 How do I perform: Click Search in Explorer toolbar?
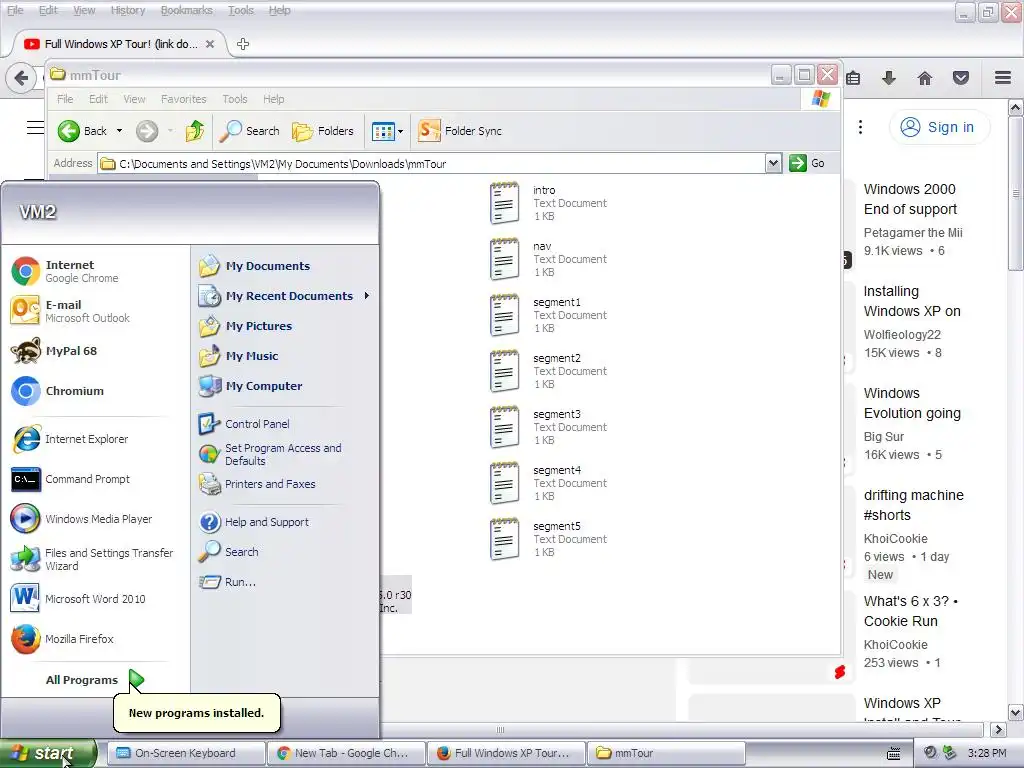point(249,131)
